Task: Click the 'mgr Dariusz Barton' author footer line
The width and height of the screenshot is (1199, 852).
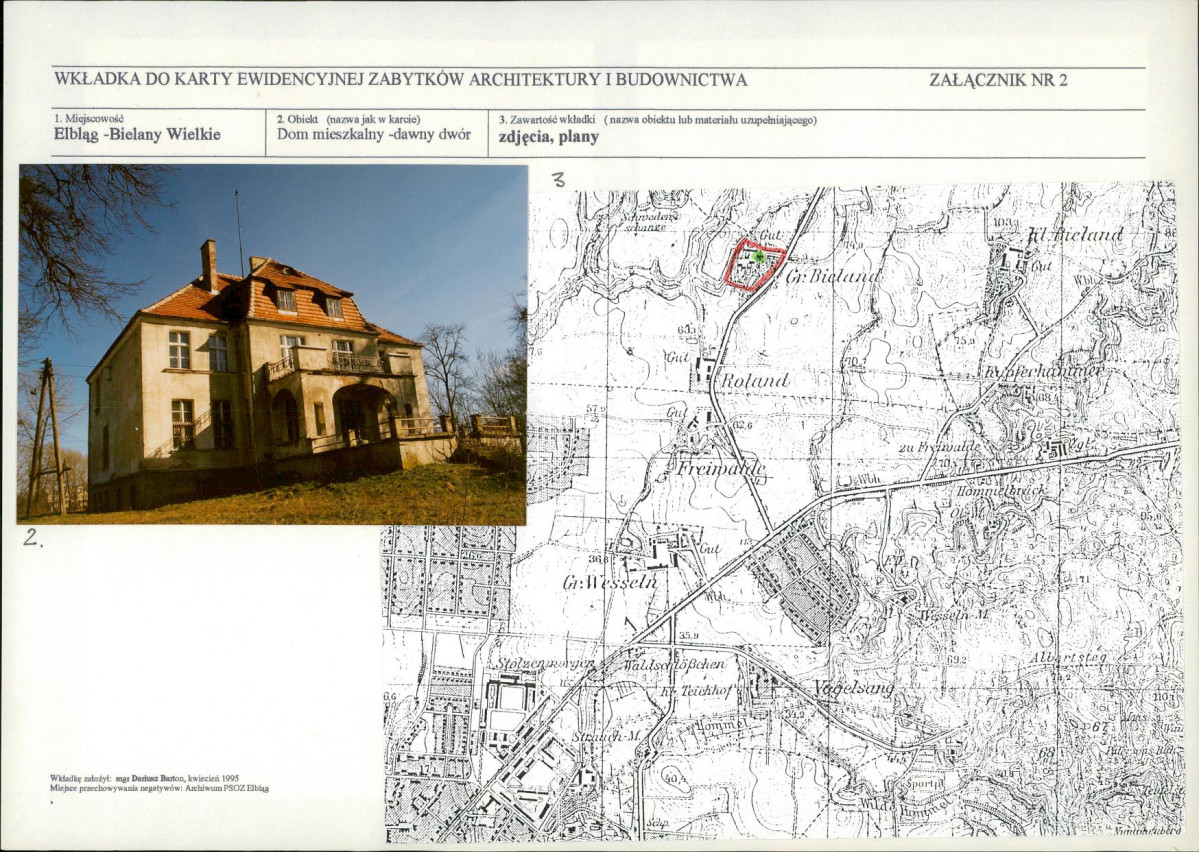Action: point(145,779)
